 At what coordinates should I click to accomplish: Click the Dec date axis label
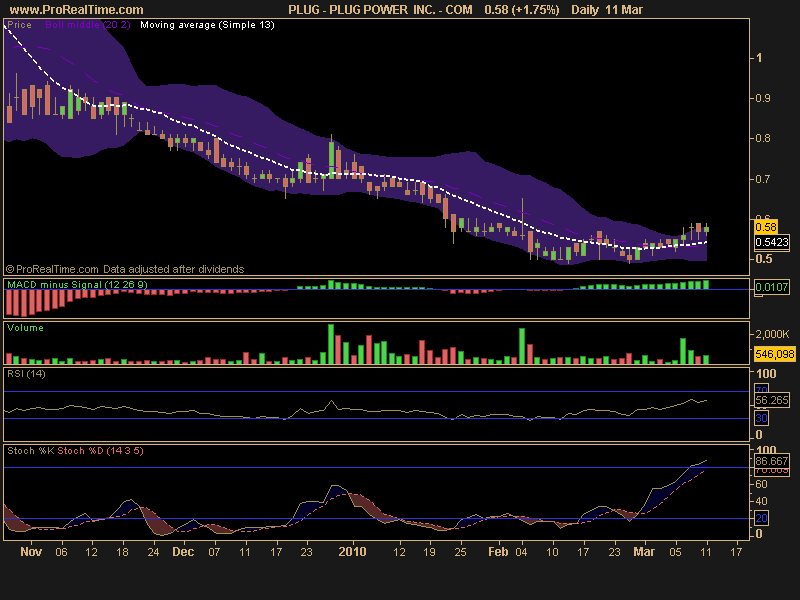point(183,552)
